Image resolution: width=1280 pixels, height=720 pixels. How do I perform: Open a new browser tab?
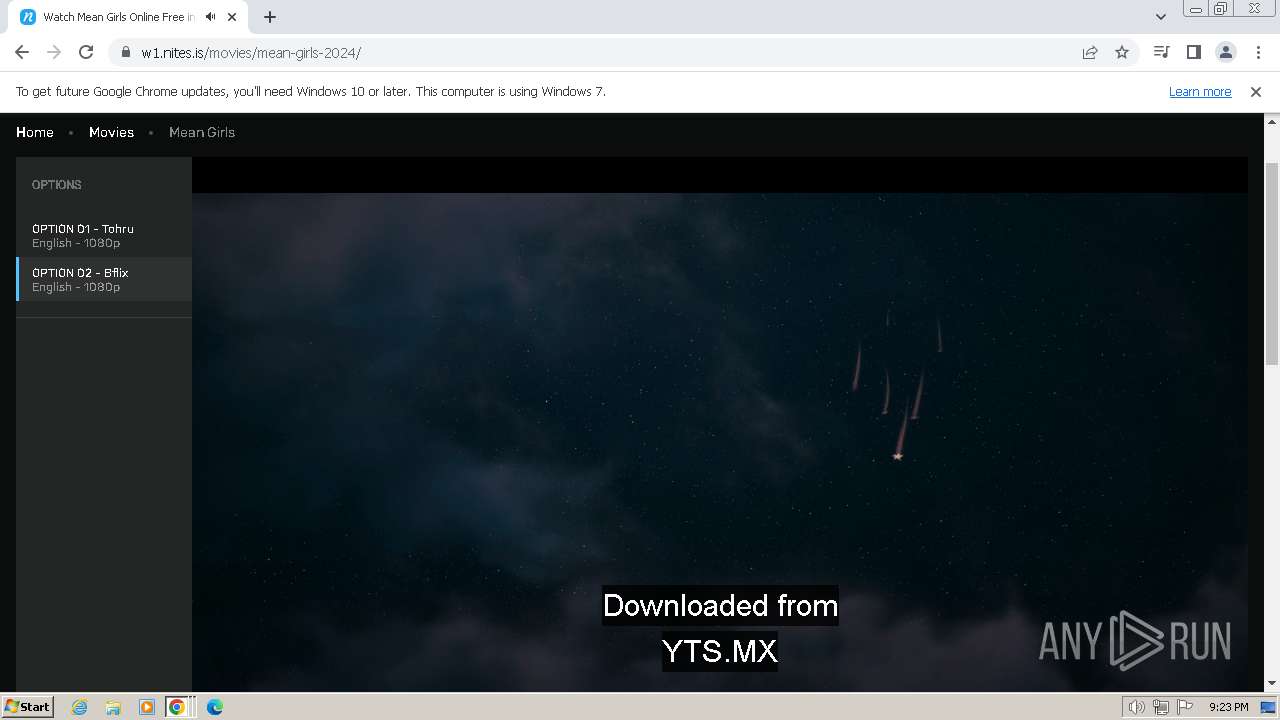[270, 17]
